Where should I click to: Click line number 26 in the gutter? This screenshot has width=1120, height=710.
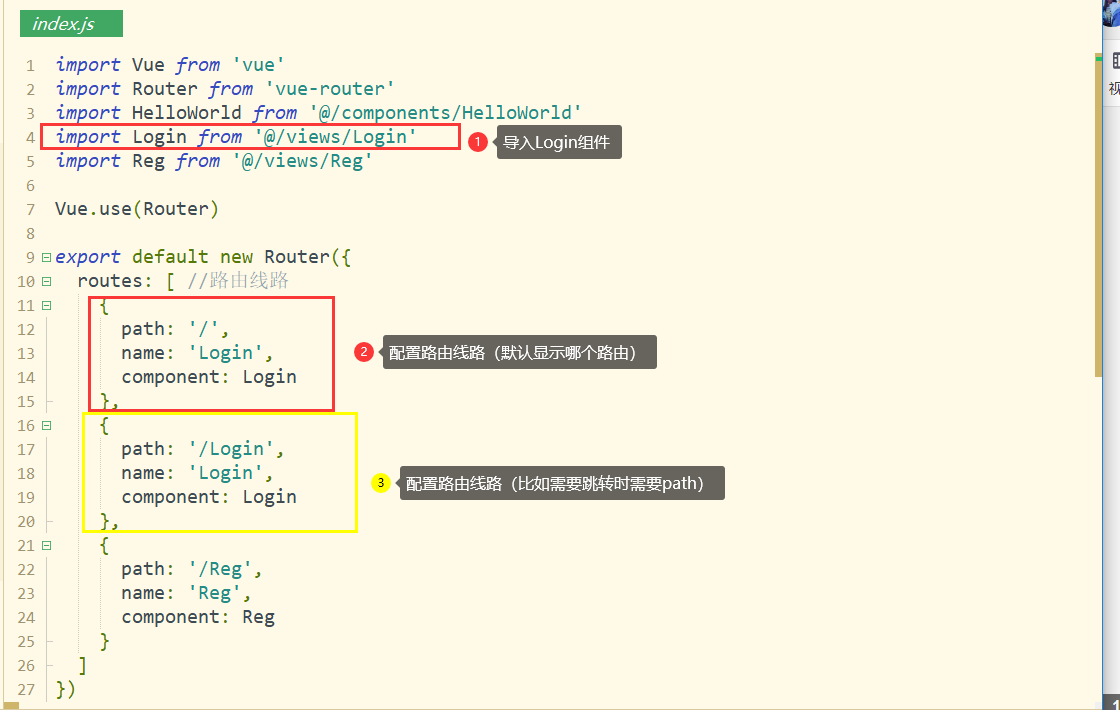pyautogui.click(x=26, y=666)
